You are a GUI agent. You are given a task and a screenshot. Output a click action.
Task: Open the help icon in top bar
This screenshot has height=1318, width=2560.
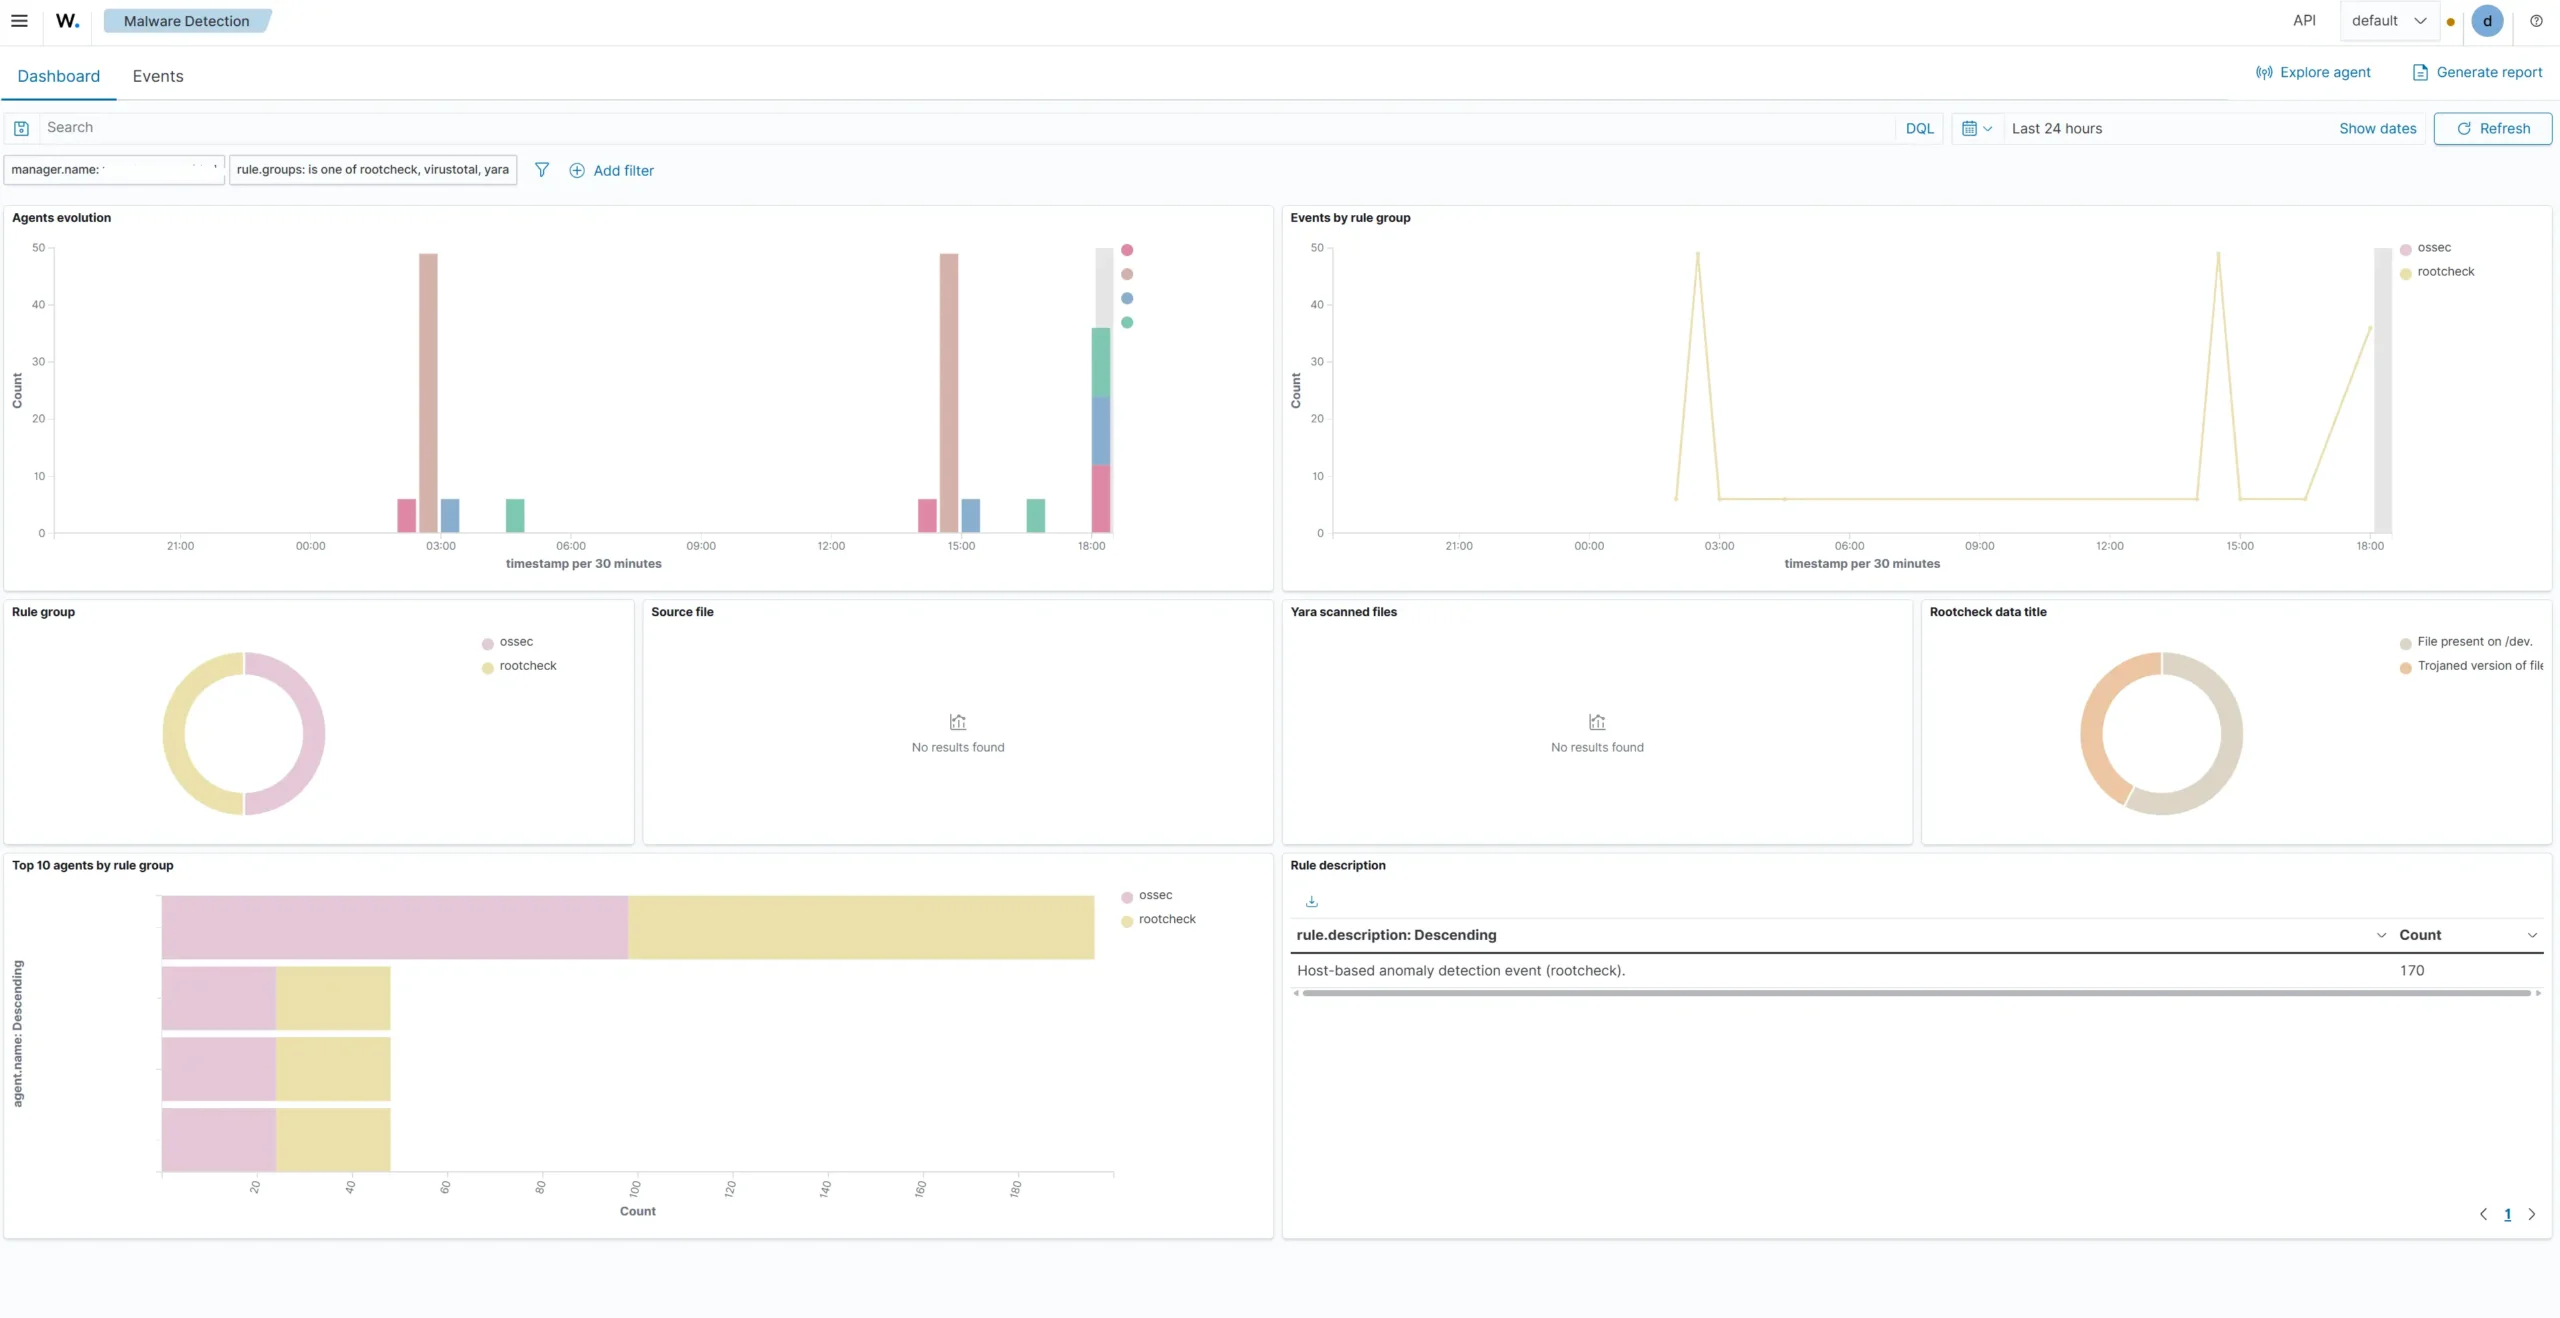click(2536, 21)
